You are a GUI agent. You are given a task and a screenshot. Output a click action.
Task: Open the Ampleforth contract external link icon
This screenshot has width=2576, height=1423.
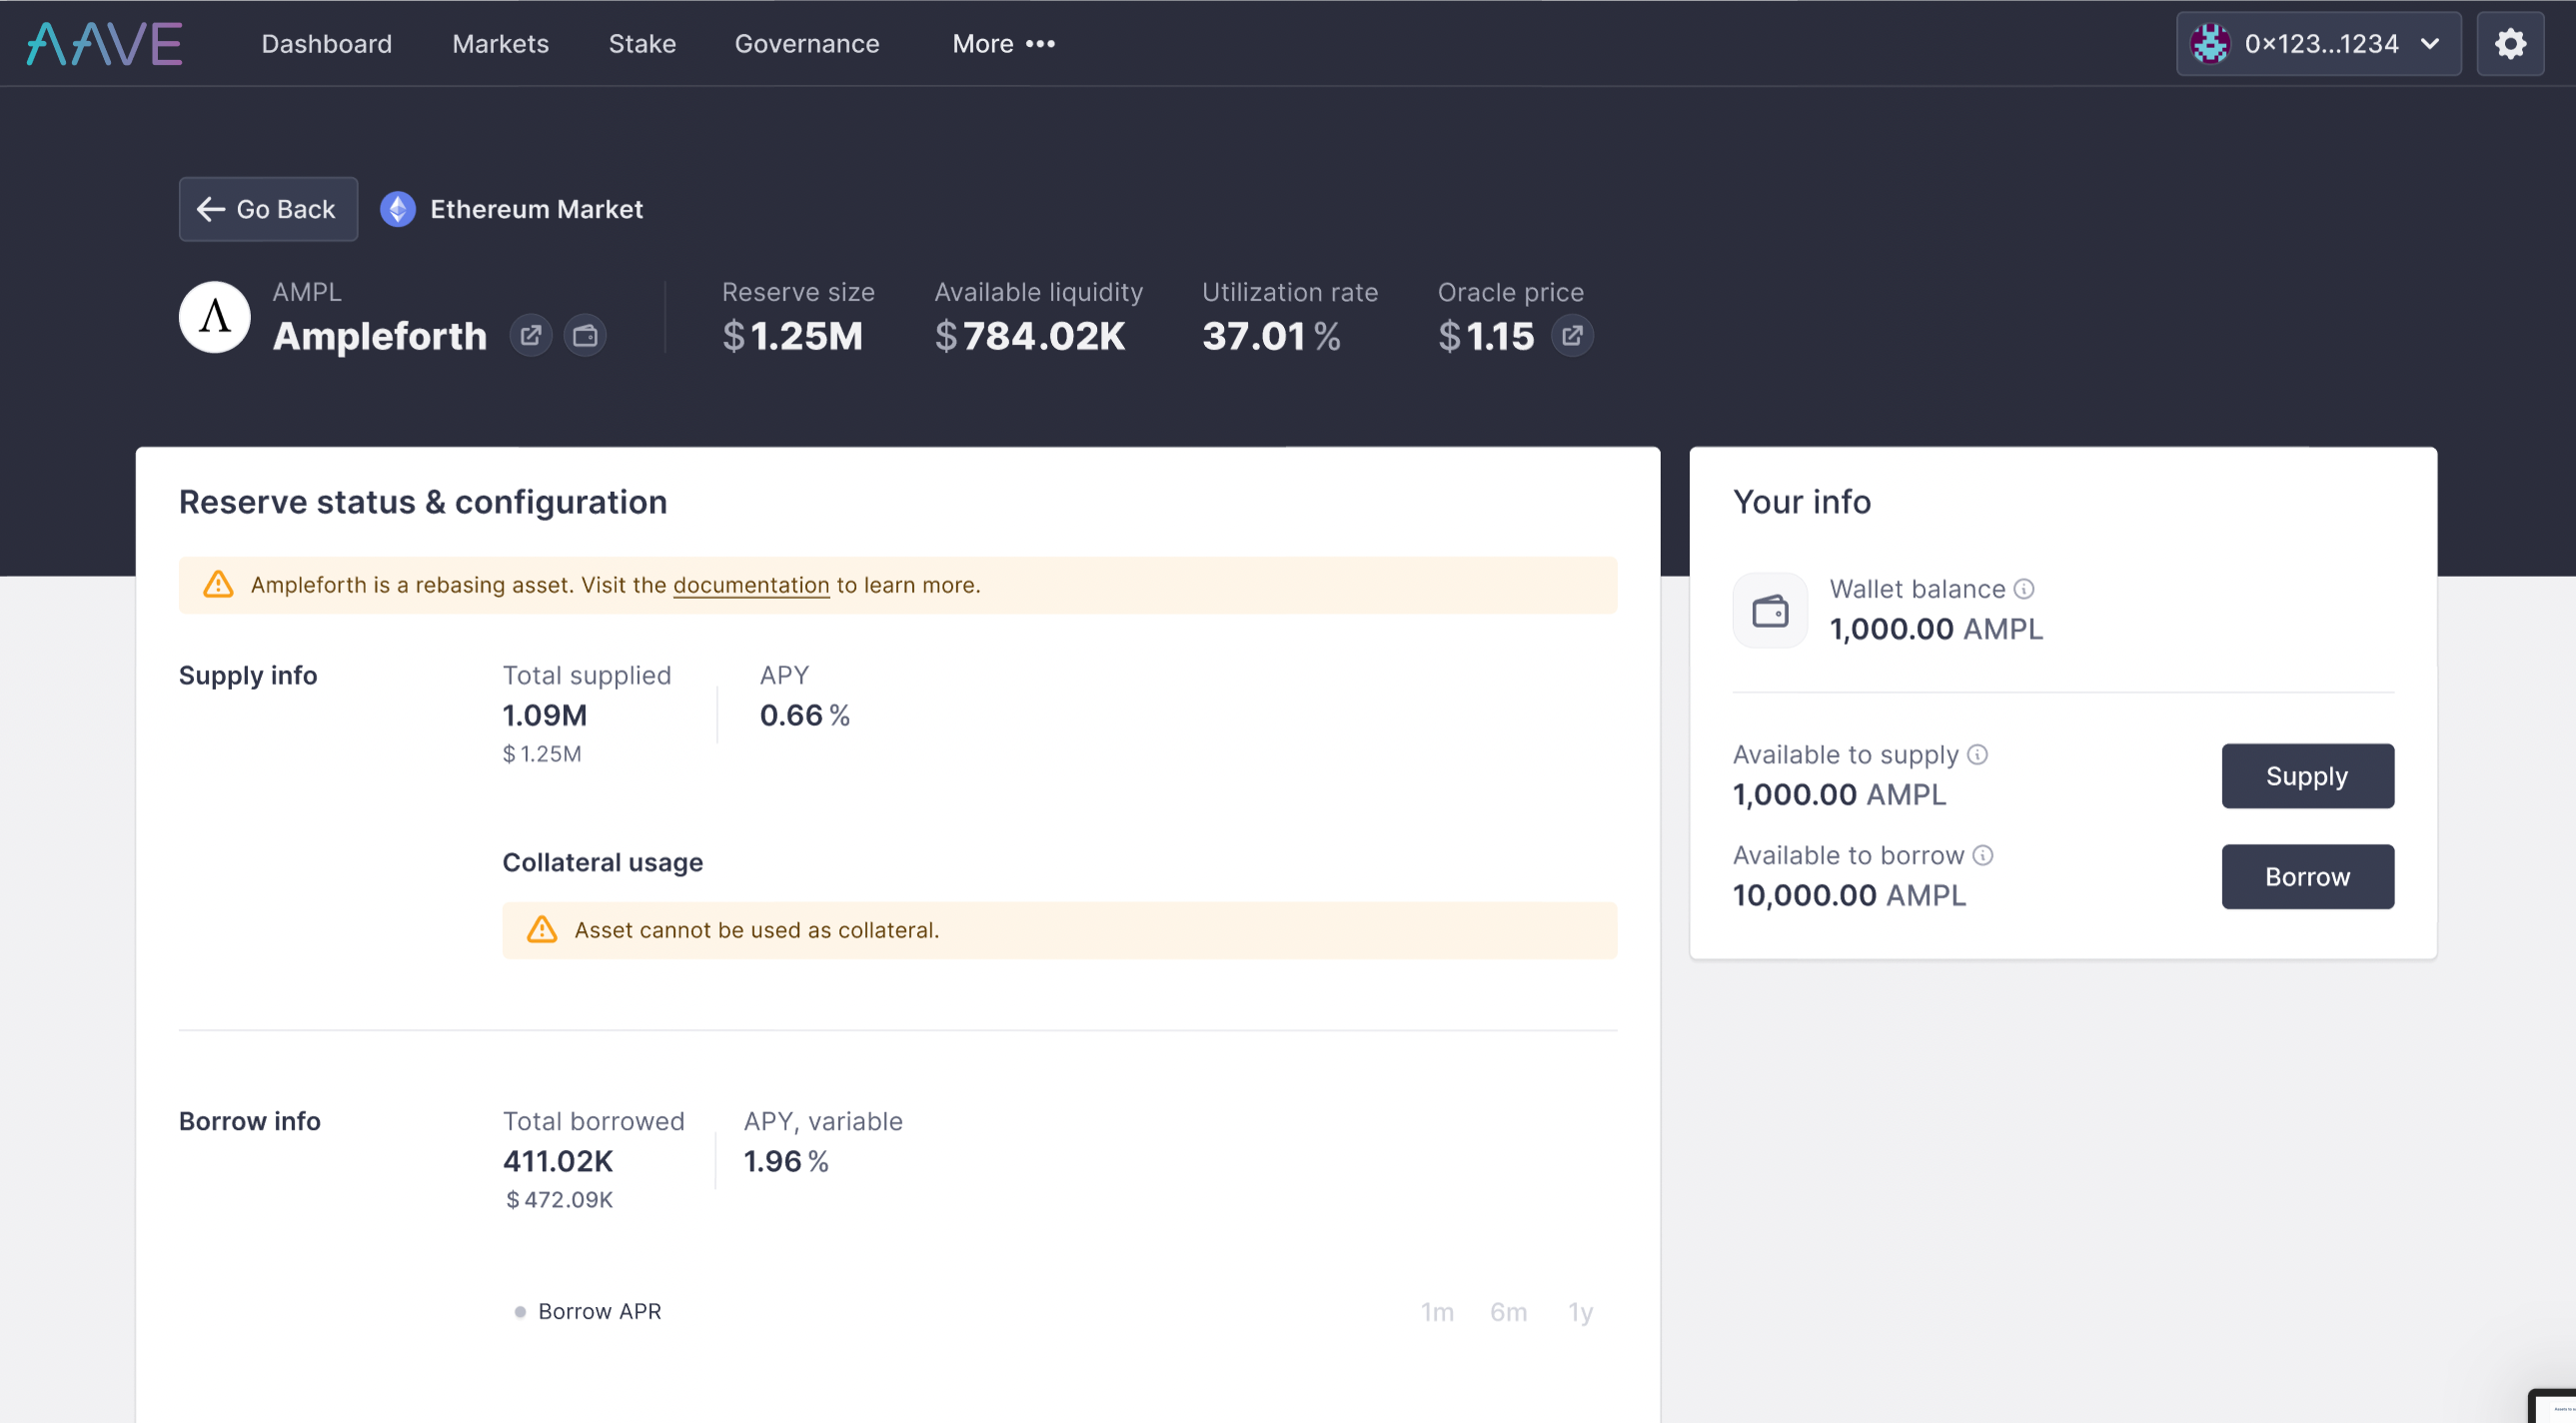pos(531,335)
